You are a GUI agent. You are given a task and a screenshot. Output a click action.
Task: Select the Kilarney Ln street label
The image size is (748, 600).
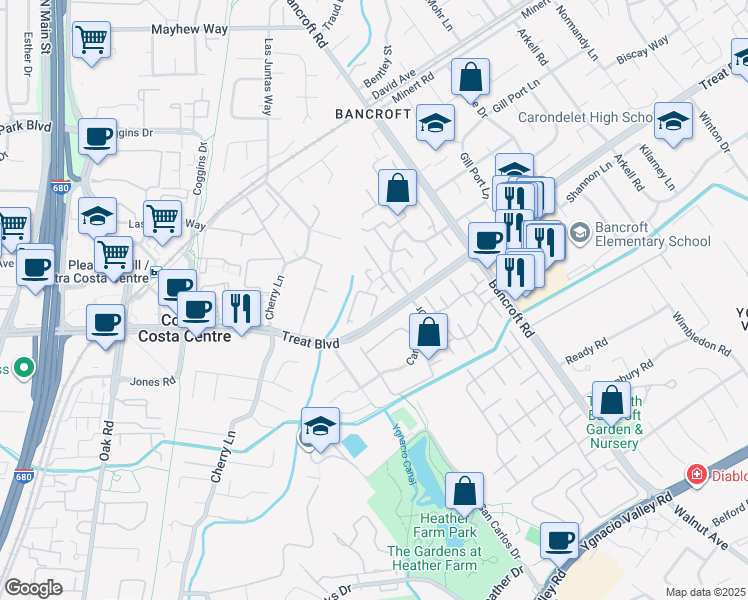click(657, 167)
